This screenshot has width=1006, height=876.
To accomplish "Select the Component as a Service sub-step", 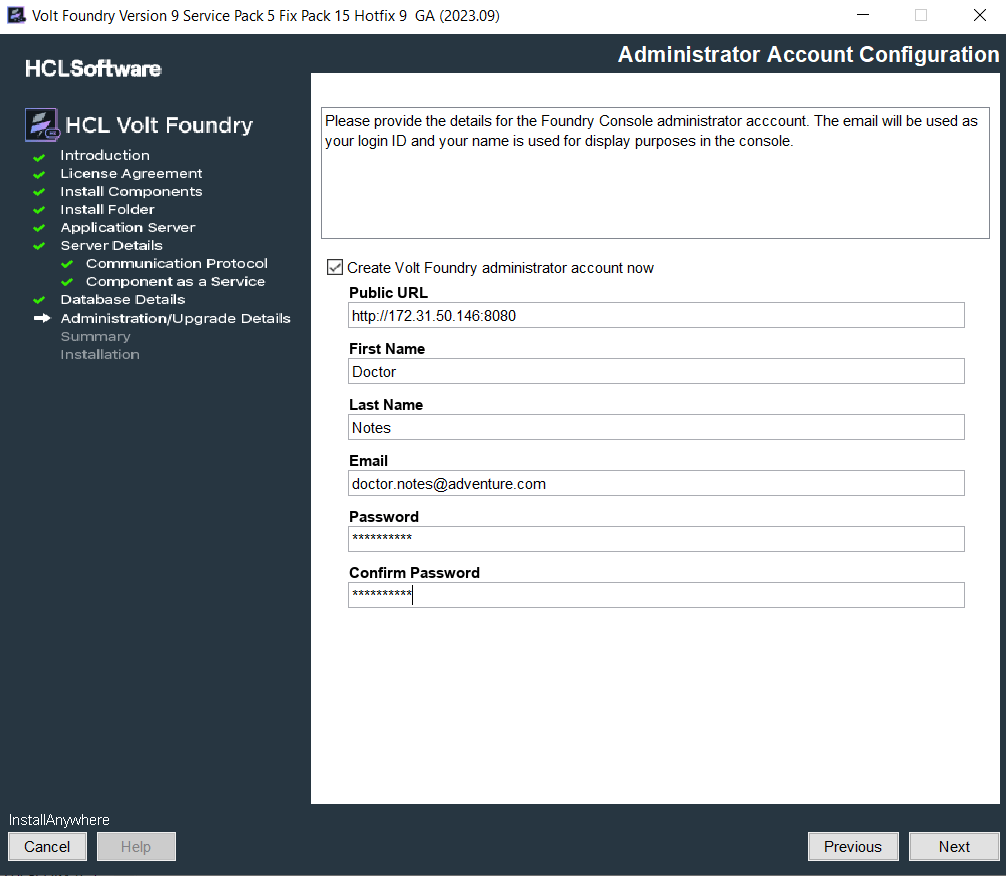I will tap(175, 281).
